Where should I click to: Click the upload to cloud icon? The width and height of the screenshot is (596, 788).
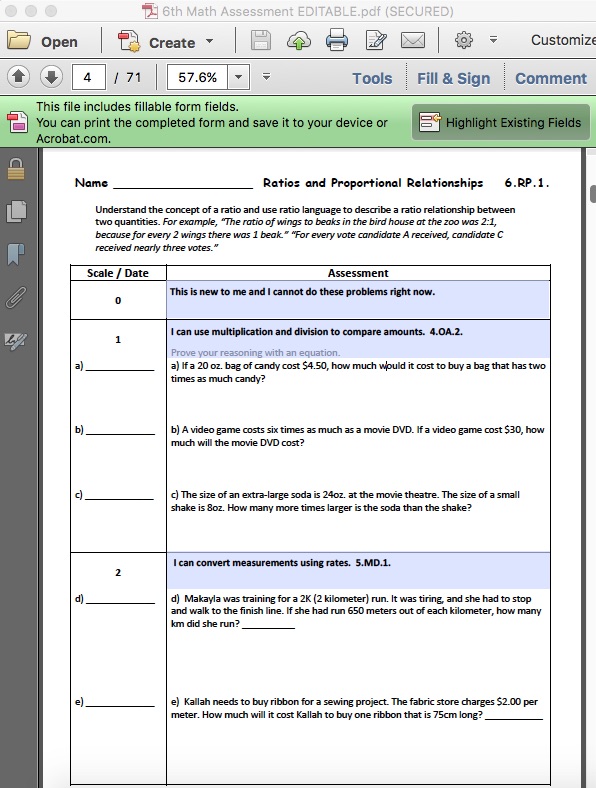(x=299, y=41)
